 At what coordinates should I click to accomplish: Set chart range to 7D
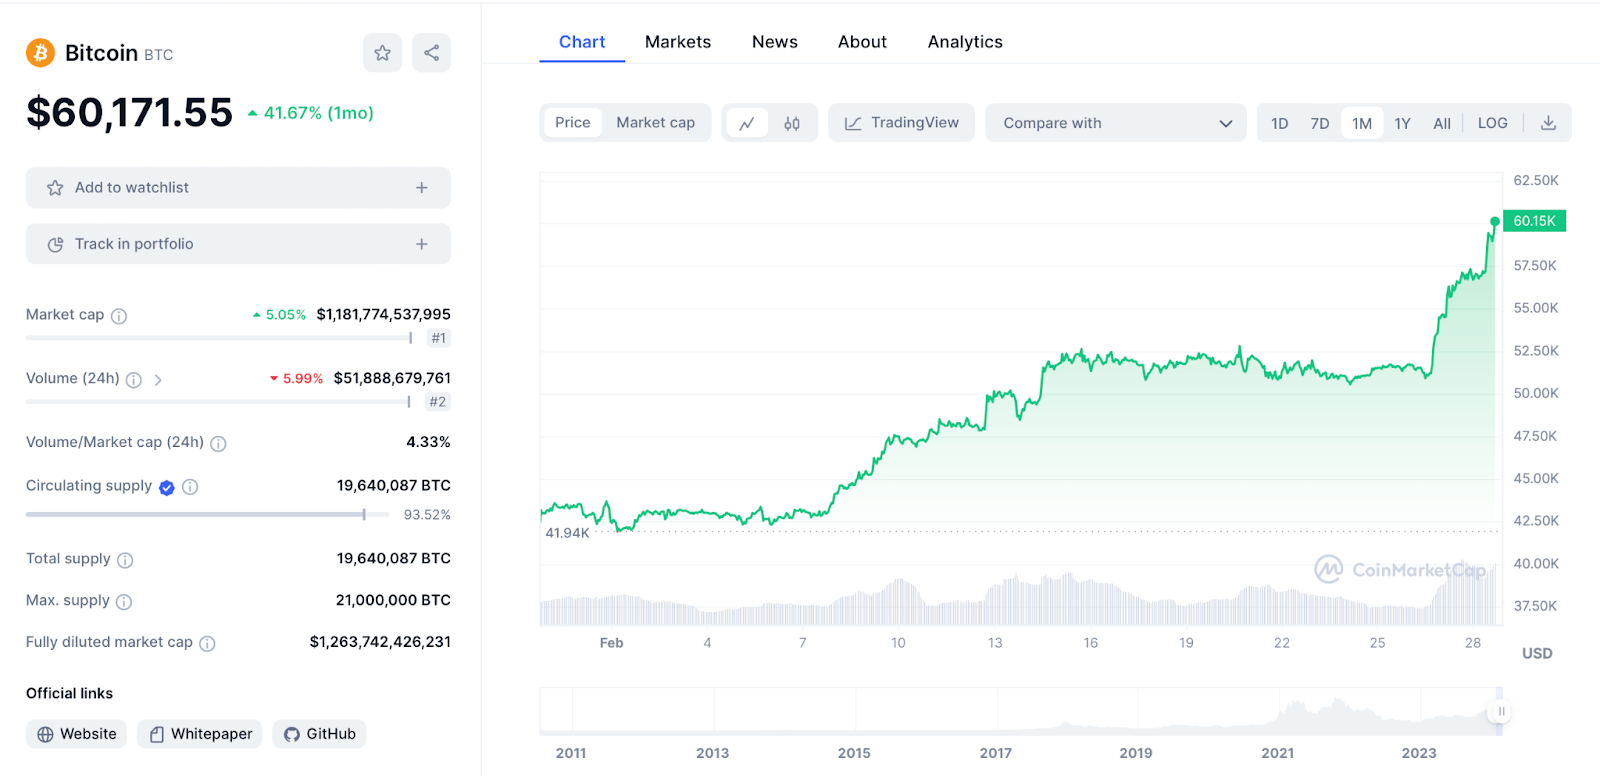pyautogui.click(x=1320, y=123)
